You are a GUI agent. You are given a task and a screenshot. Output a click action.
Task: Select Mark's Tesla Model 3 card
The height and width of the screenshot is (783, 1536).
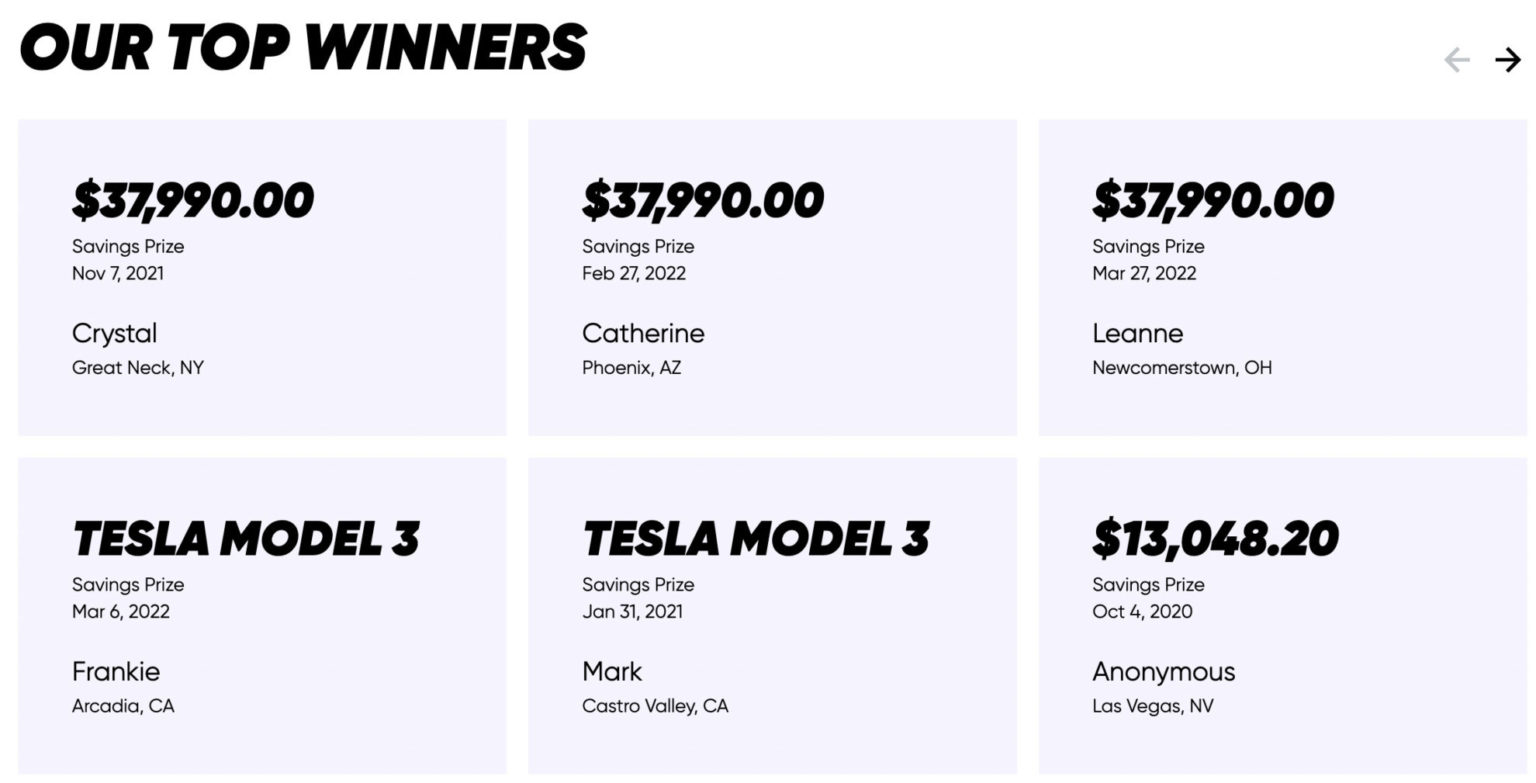point(772,615)
